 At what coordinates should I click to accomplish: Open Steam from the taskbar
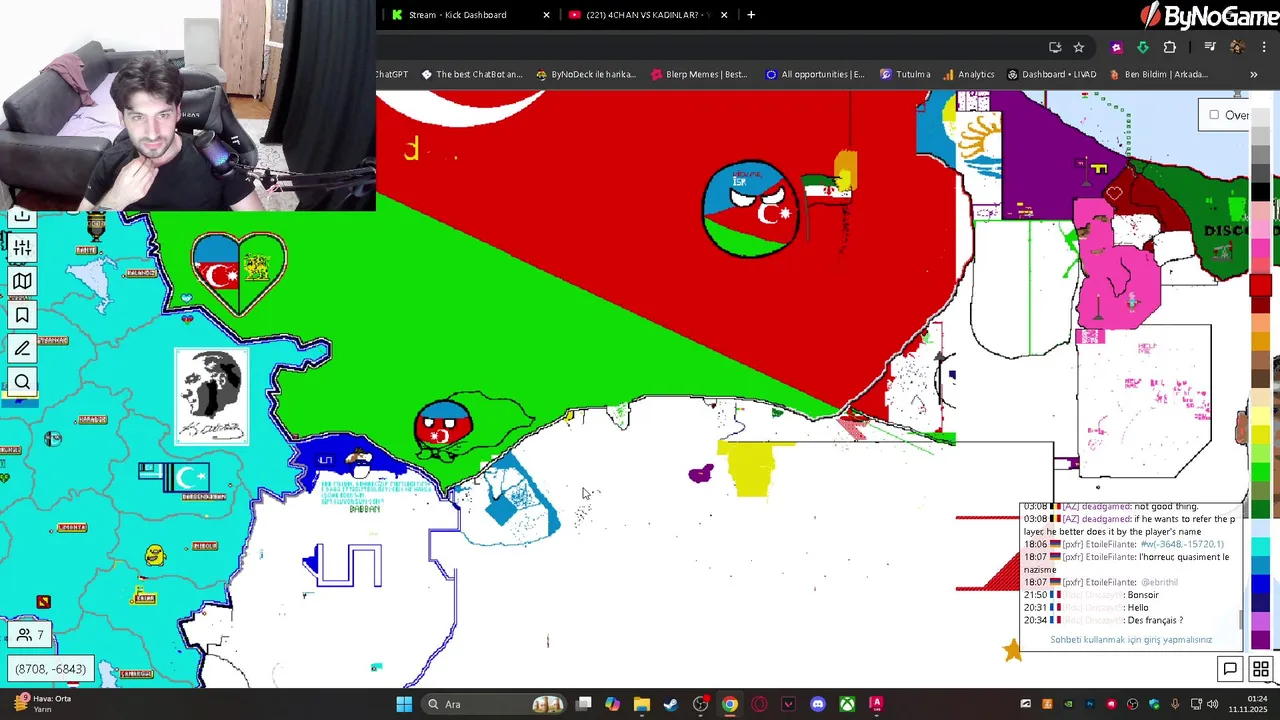[671, 704]
